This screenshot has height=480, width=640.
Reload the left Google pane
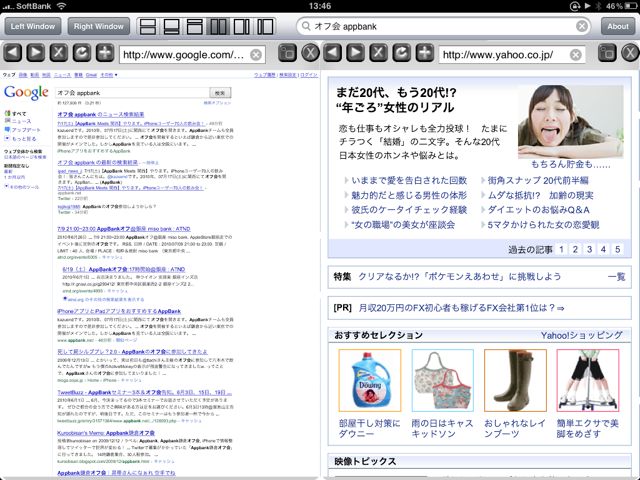tap(82, 53)
